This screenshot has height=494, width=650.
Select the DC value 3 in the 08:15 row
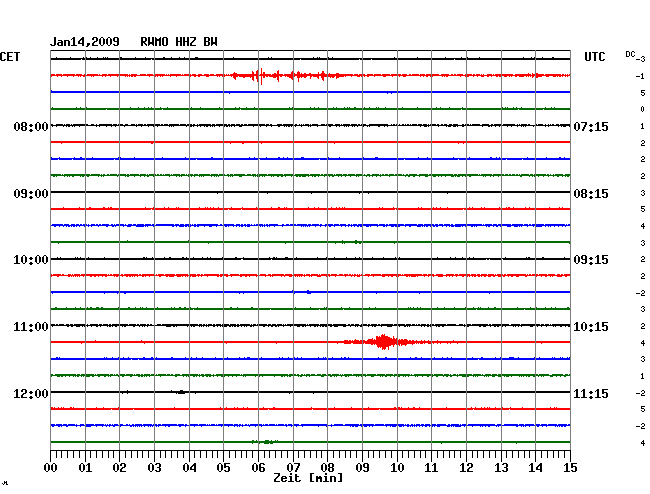coord(643,193)
